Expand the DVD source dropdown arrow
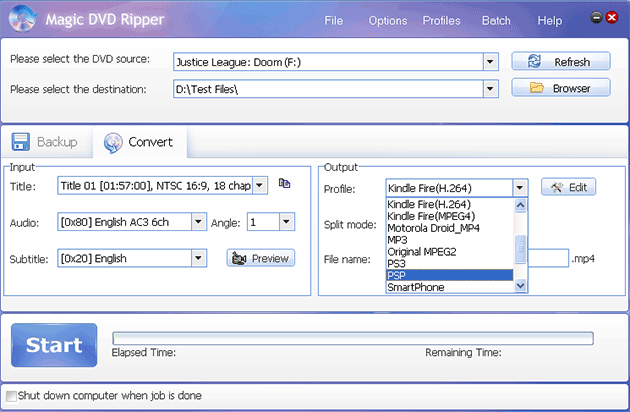 point(490,62)
